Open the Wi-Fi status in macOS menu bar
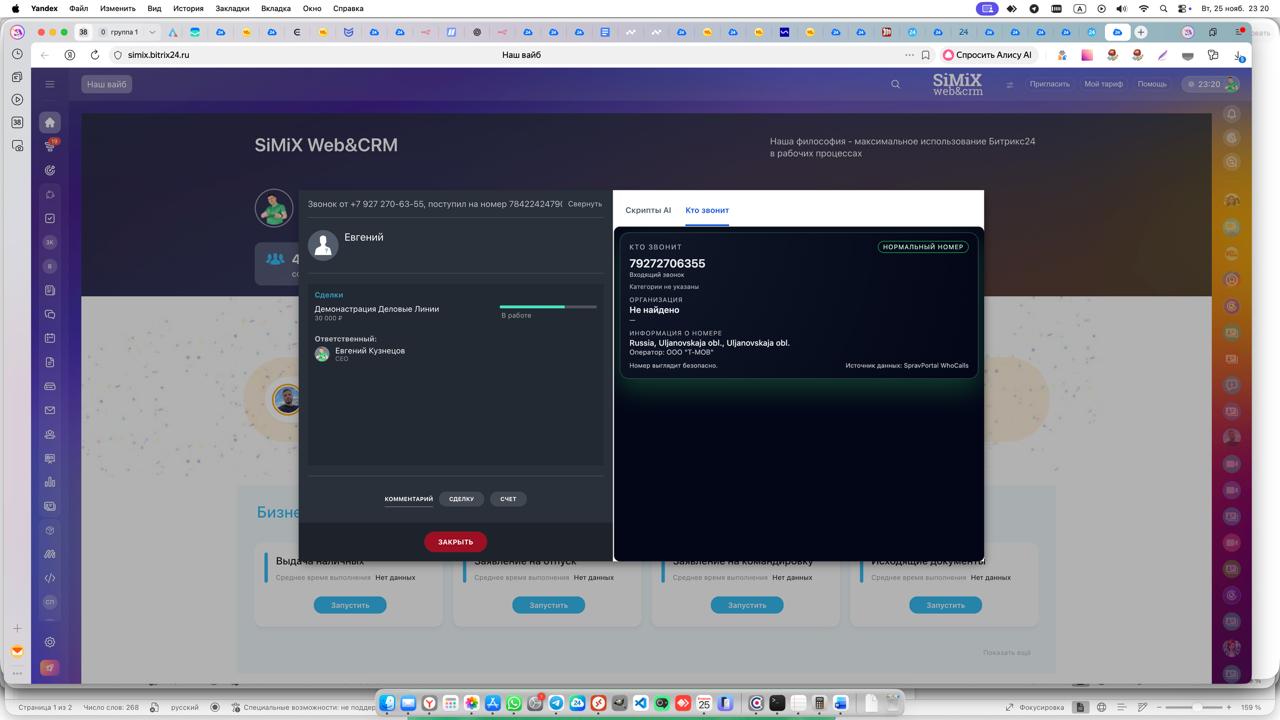 click(1143, 8)
